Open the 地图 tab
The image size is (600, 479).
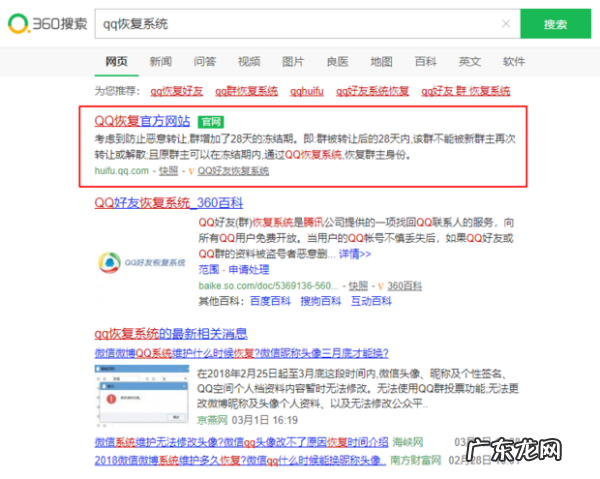point(382,61)
